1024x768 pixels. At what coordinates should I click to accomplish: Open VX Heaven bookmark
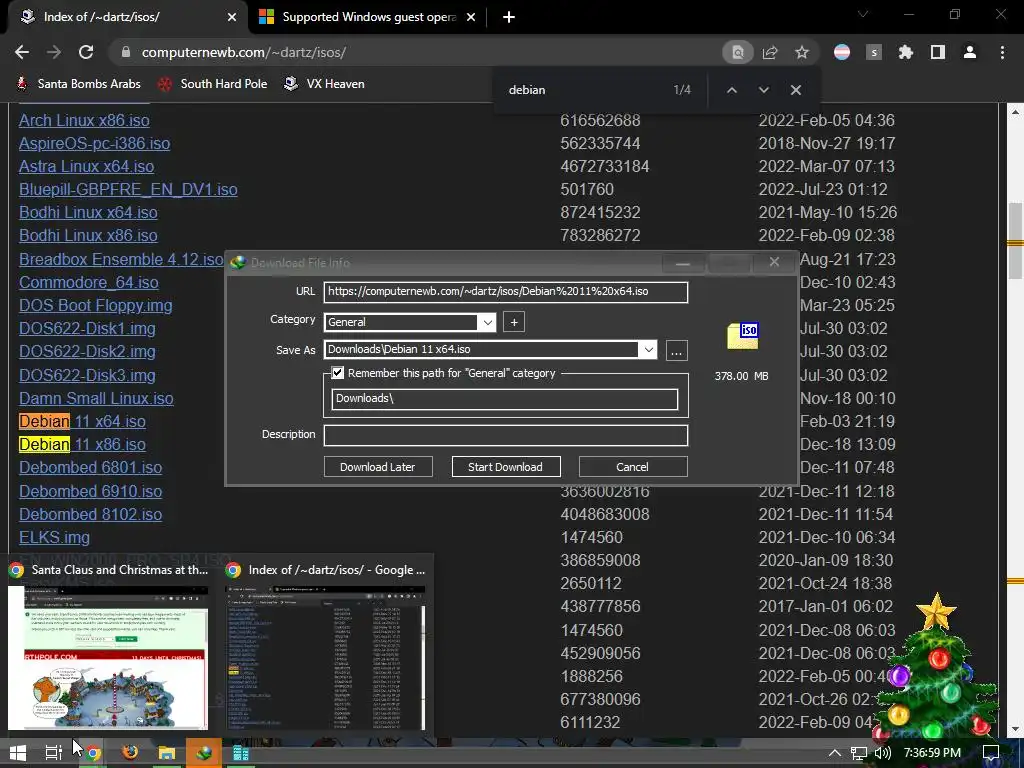tap(325, 84)
